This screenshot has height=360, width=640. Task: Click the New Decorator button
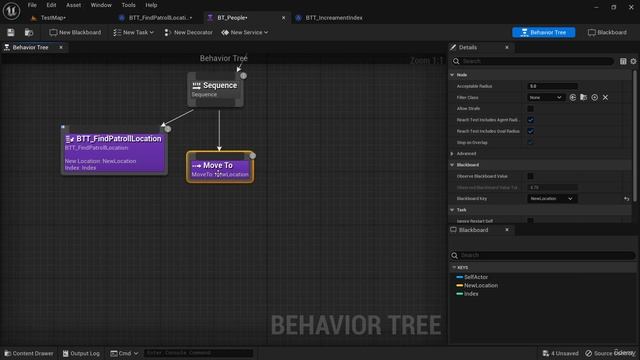coord(188,32)
